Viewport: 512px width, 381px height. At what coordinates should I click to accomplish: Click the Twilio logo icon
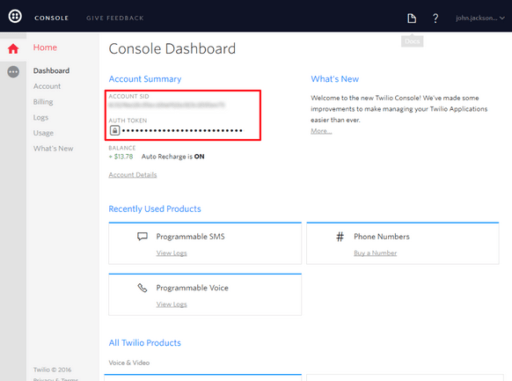coord(15,16)
